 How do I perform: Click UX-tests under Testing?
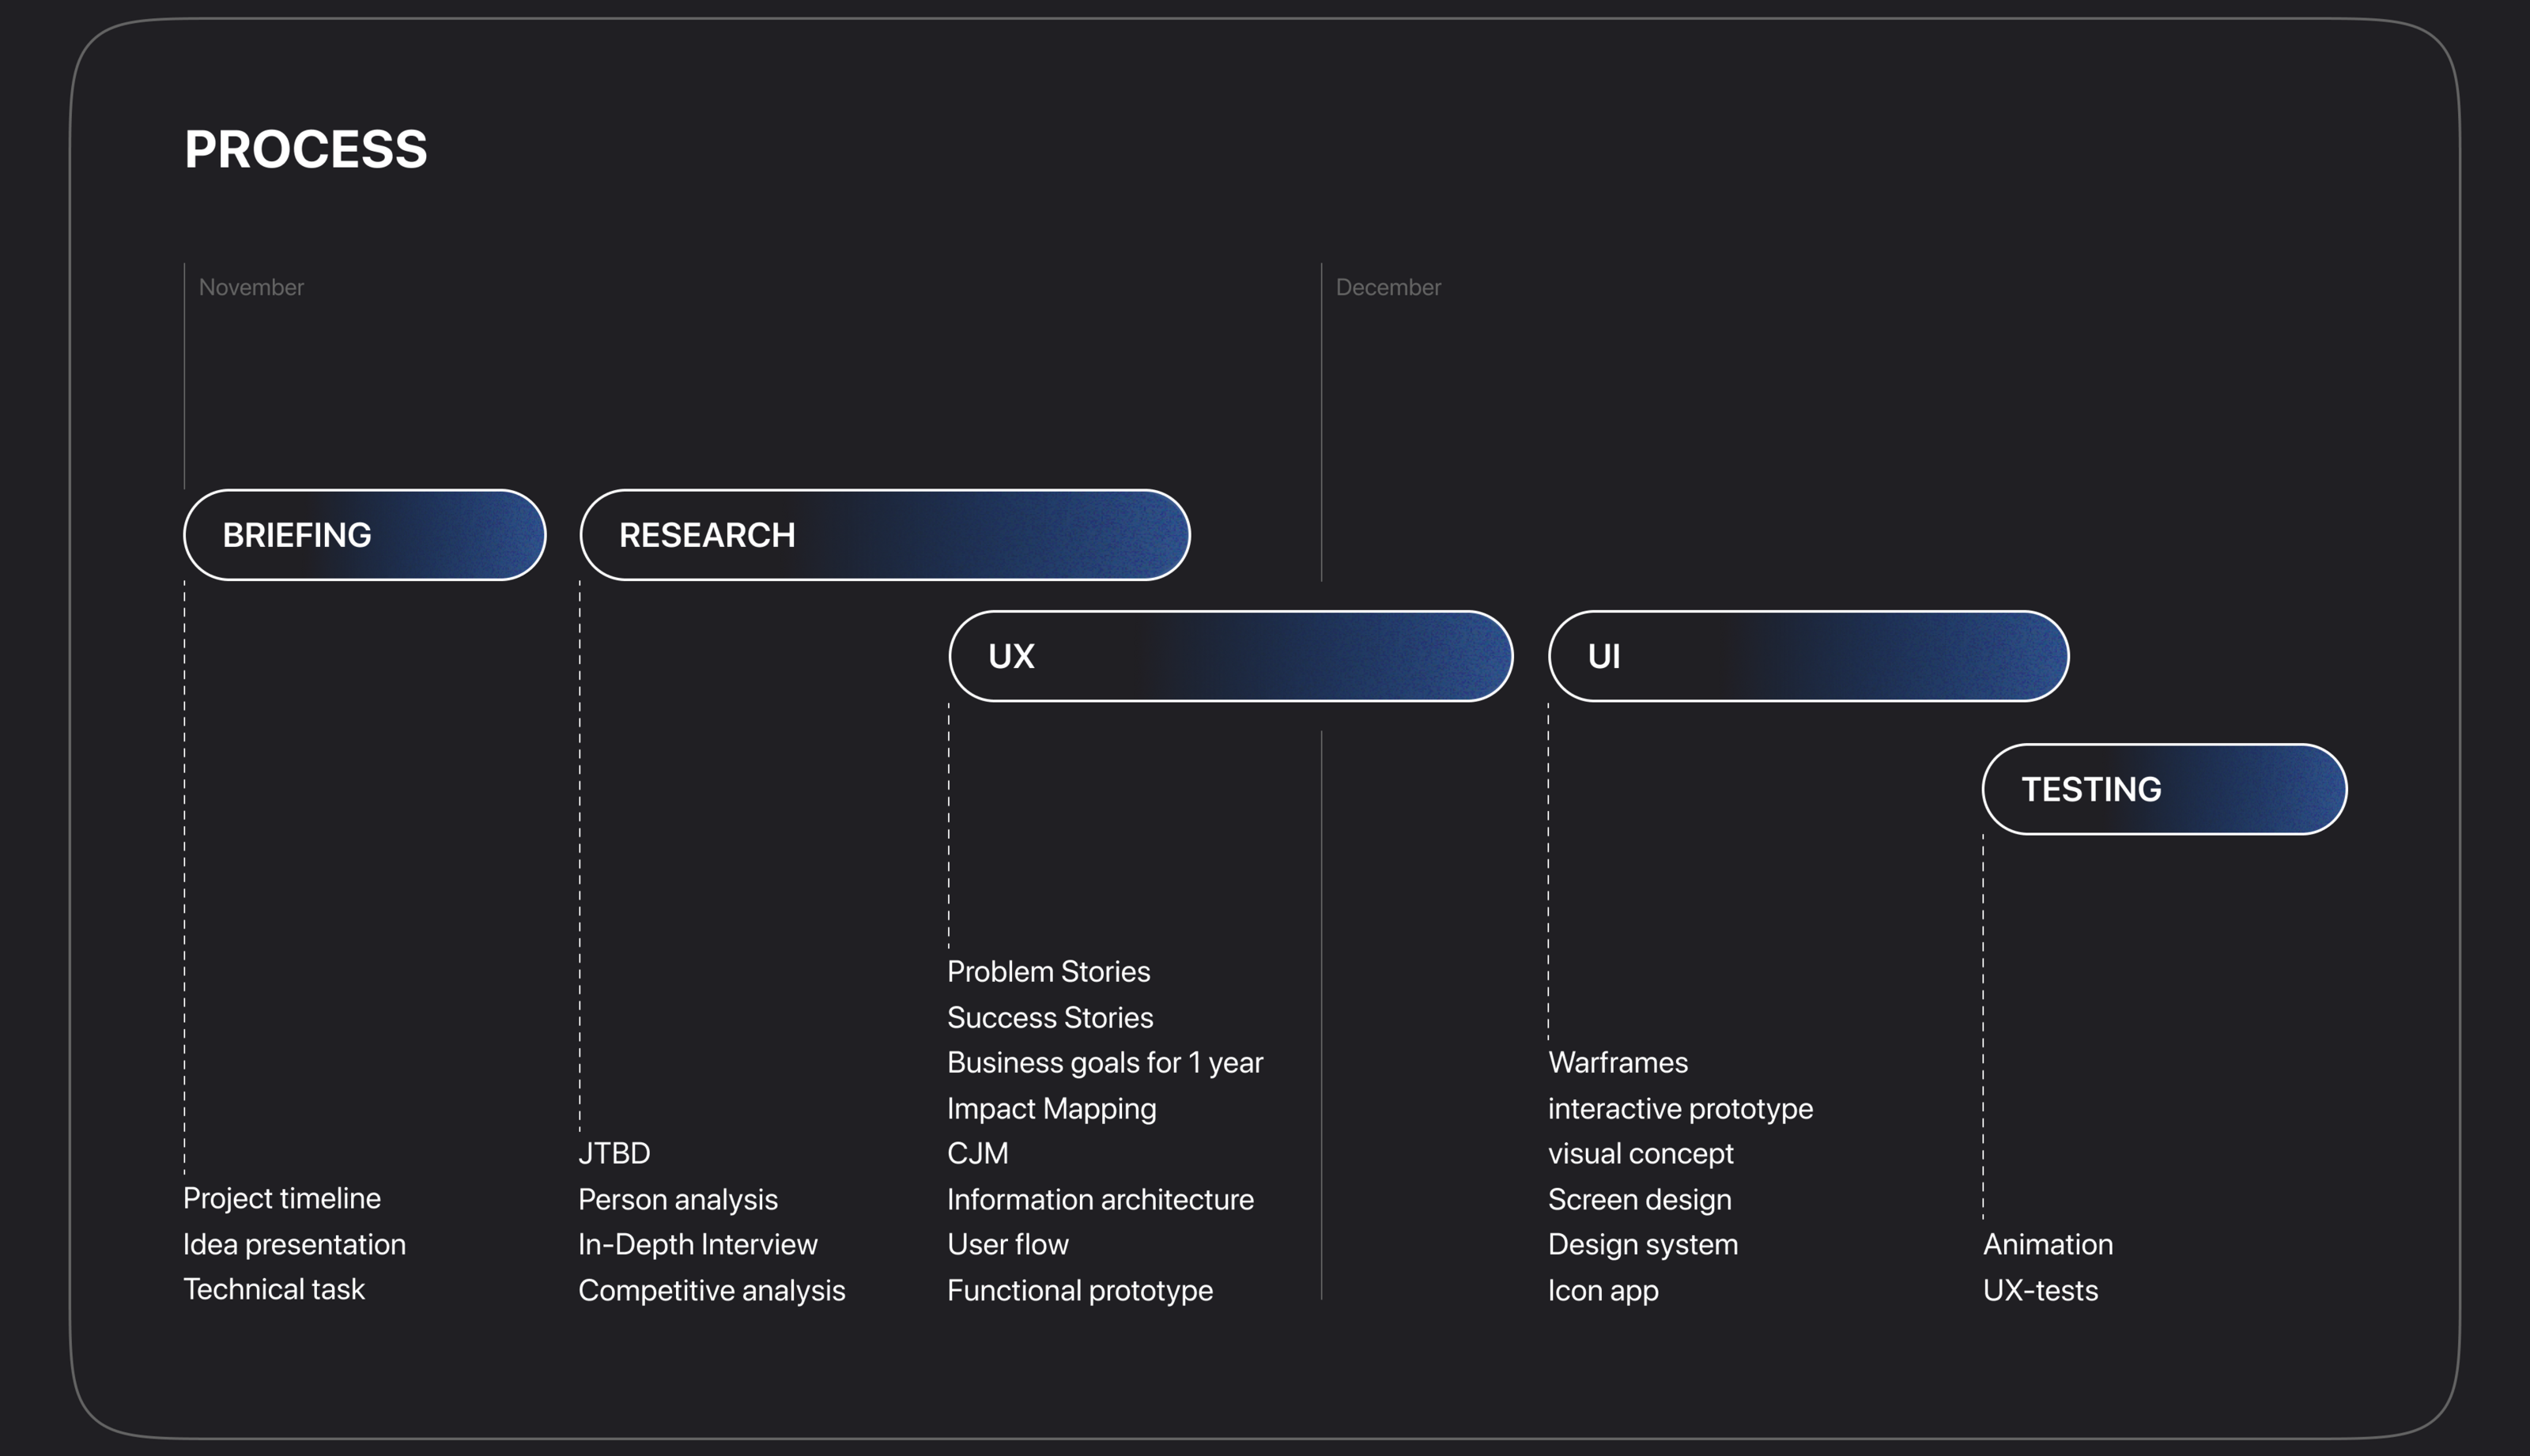click(x=2040, y=1290)
